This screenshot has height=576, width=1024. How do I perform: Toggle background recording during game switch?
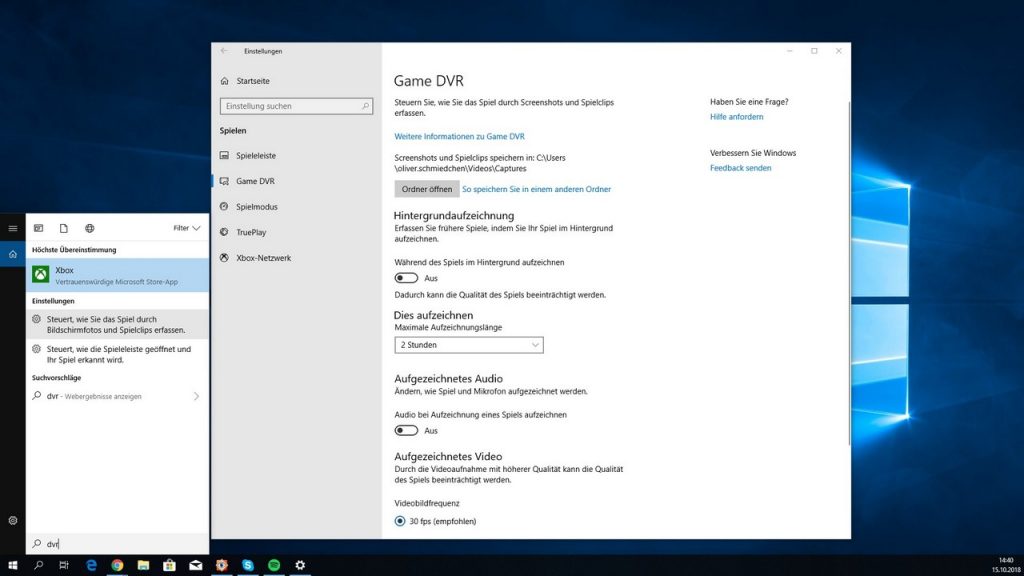[x=406, y=278]
